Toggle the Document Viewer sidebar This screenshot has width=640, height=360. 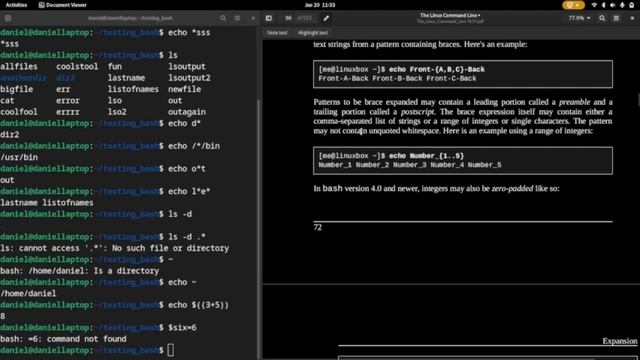[269, 18]
